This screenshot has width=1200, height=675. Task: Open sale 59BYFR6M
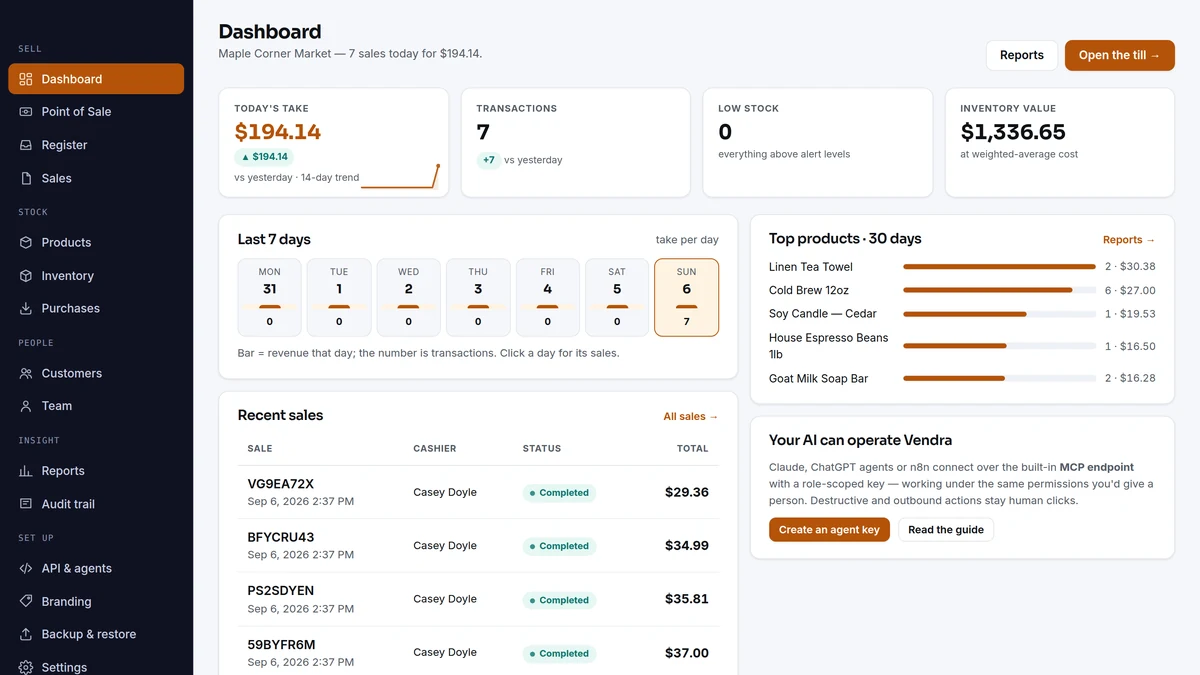tap(281, 645)
